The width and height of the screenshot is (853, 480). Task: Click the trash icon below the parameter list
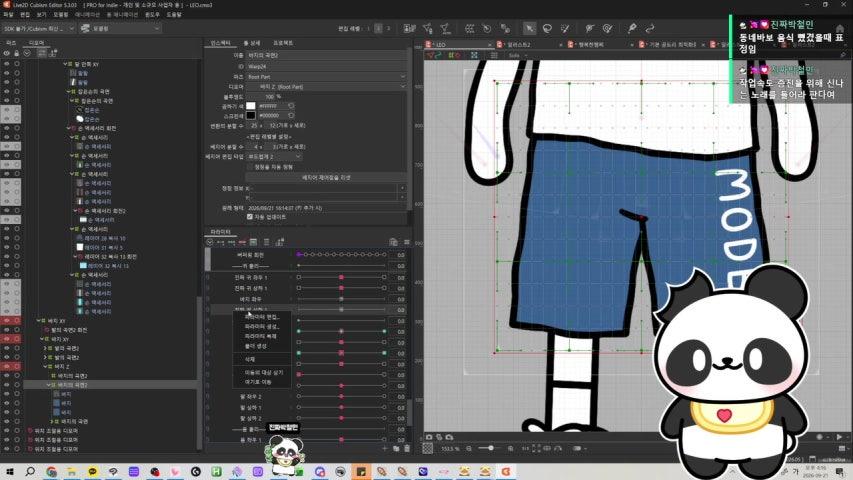[x=407, y=448]
